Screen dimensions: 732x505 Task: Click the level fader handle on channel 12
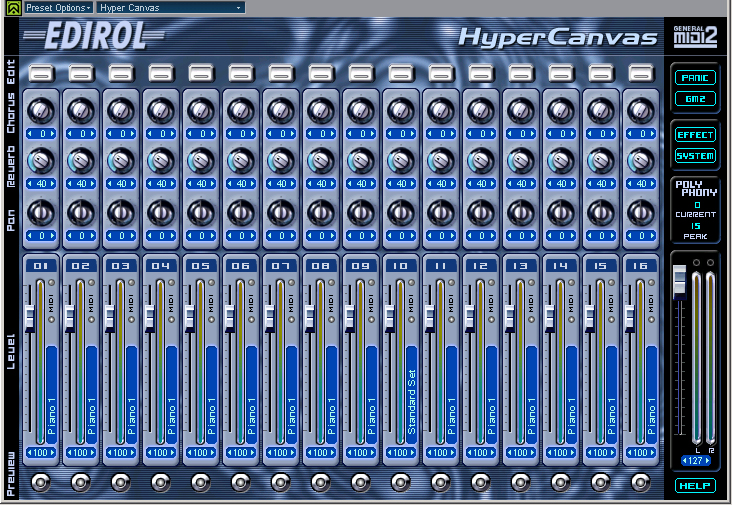coord(470,317)
